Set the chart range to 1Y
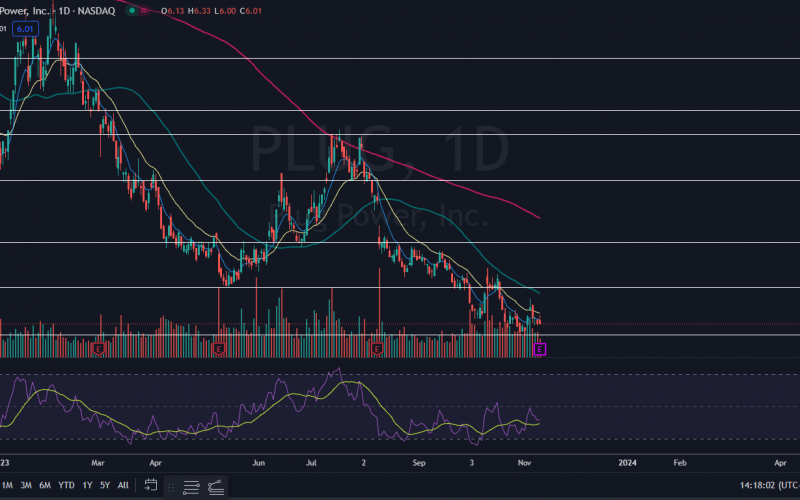 point(87,485)
